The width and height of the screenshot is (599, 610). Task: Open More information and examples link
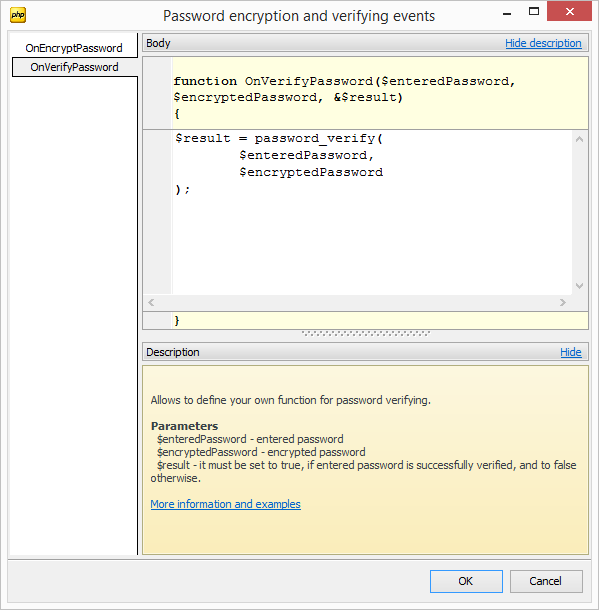225,504
